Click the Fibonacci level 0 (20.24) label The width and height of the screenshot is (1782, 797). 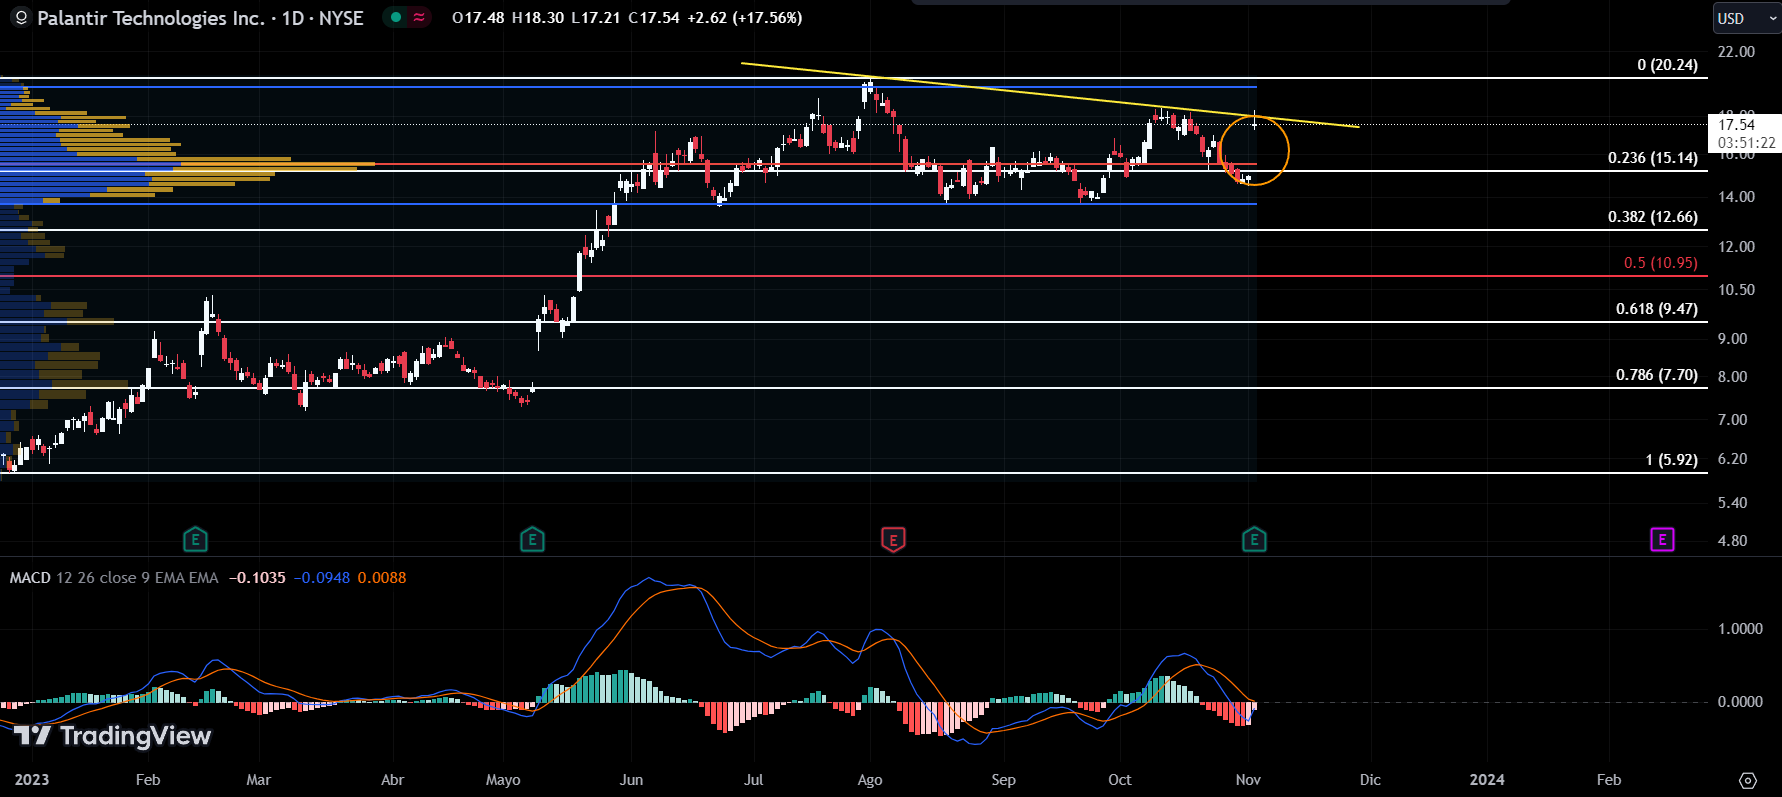[1667, 65]
